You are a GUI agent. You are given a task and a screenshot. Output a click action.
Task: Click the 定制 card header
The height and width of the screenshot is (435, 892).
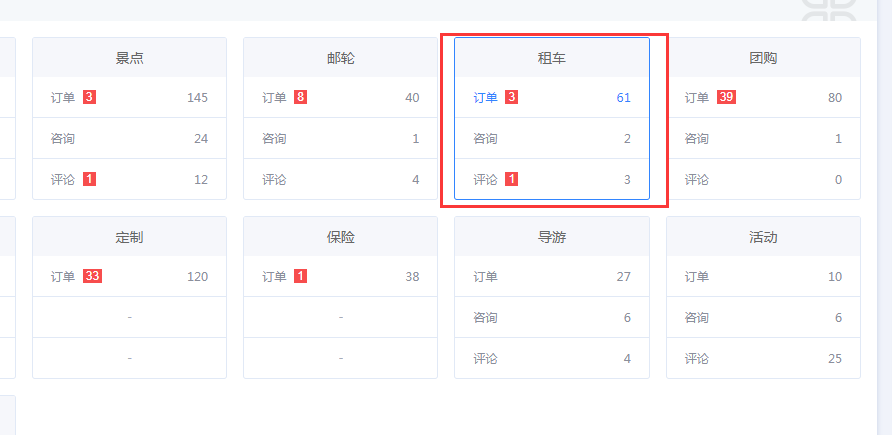[129, 238]
